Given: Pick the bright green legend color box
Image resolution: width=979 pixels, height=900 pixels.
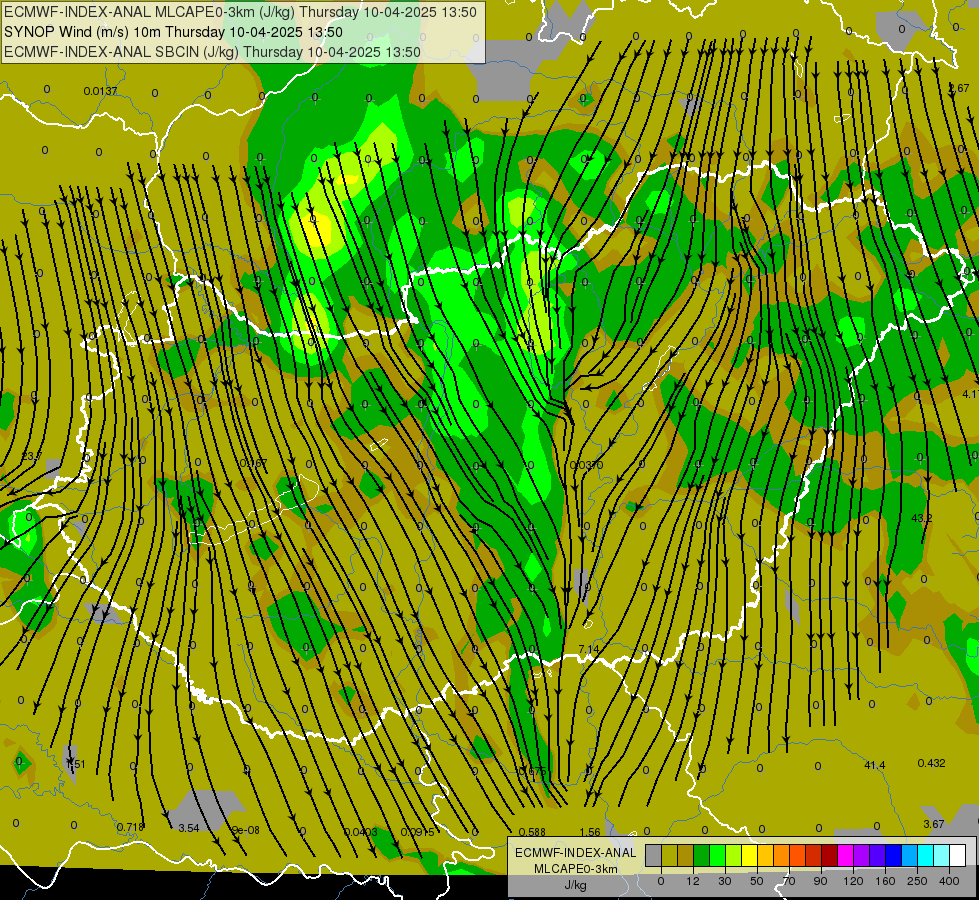Looking at the screenshot, I should click(718, 855).
